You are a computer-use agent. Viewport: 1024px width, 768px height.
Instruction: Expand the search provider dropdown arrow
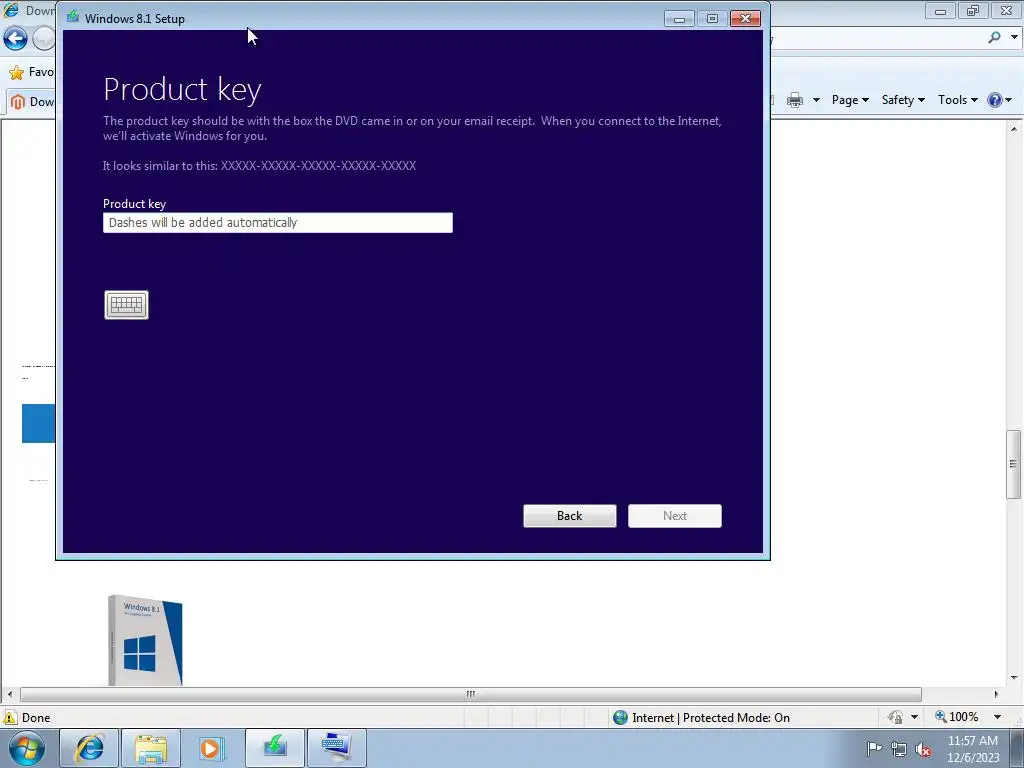pyautogui.click(x=1014, y=37)
